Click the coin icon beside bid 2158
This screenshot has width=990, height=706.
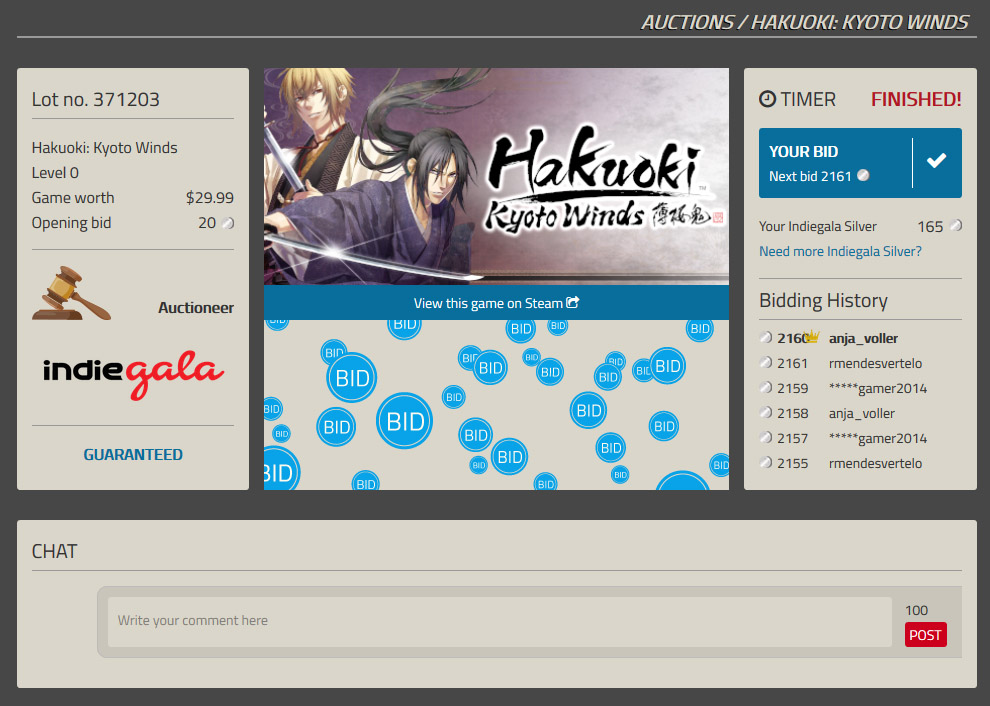pos(766,413)
